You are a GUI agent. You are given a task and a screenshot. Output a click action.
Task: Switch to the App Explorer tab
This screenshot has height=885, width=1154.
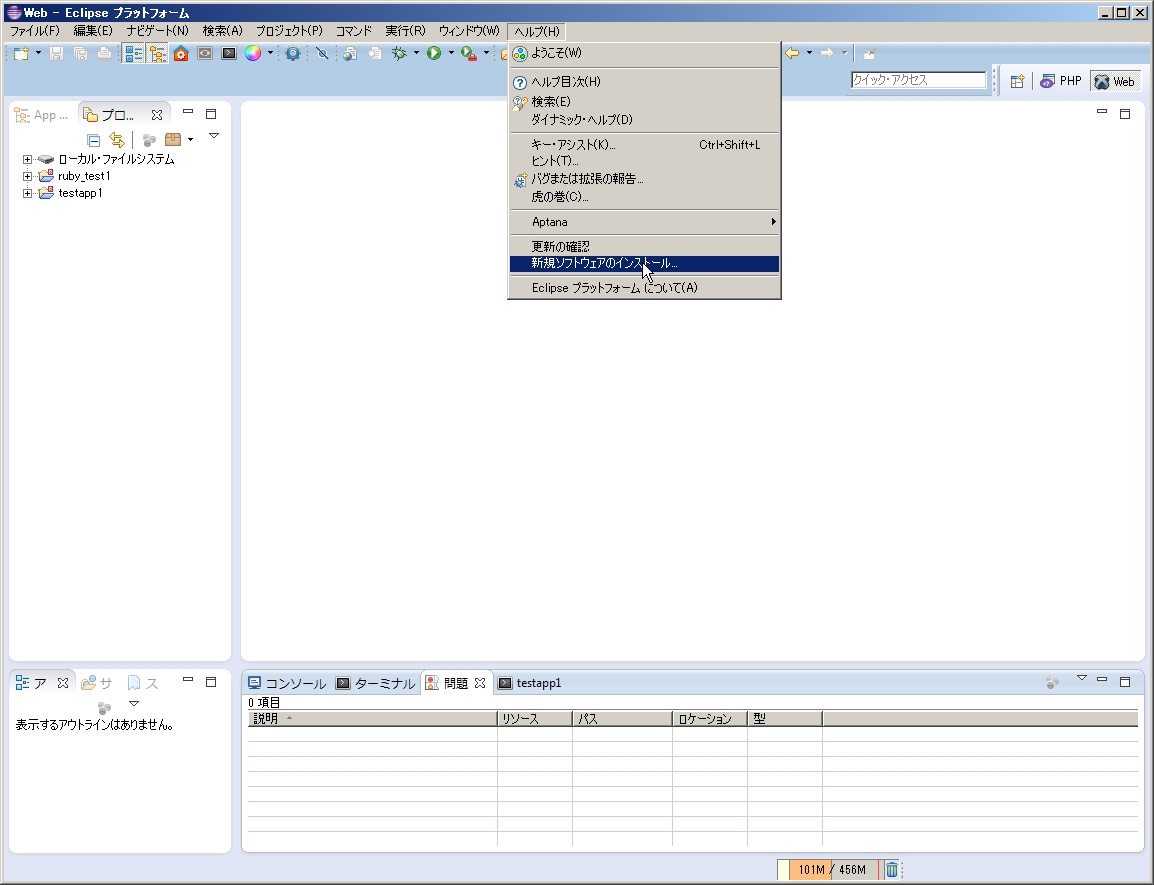point(42,115)
